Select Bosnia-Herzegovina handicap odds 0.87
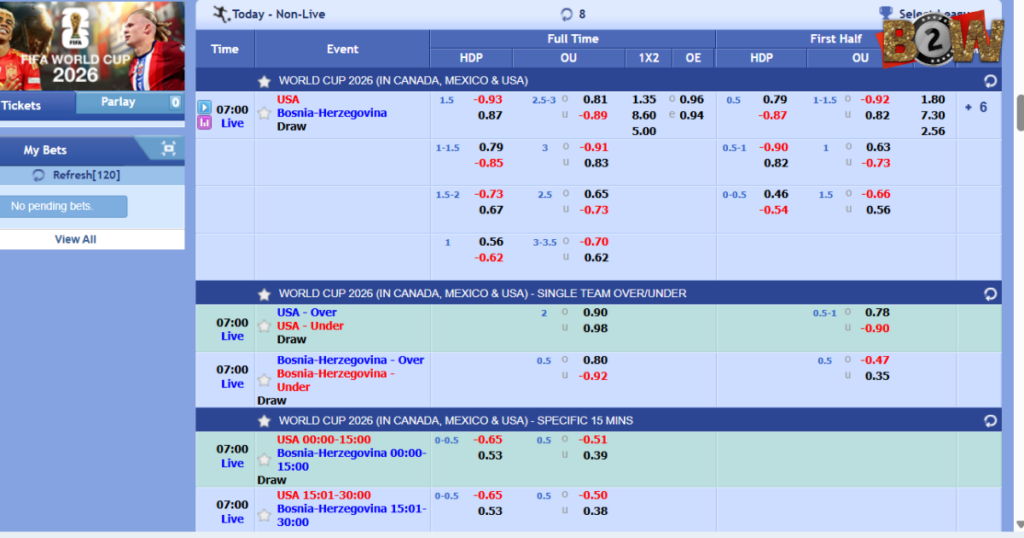1024x538 pixels. 490,116
